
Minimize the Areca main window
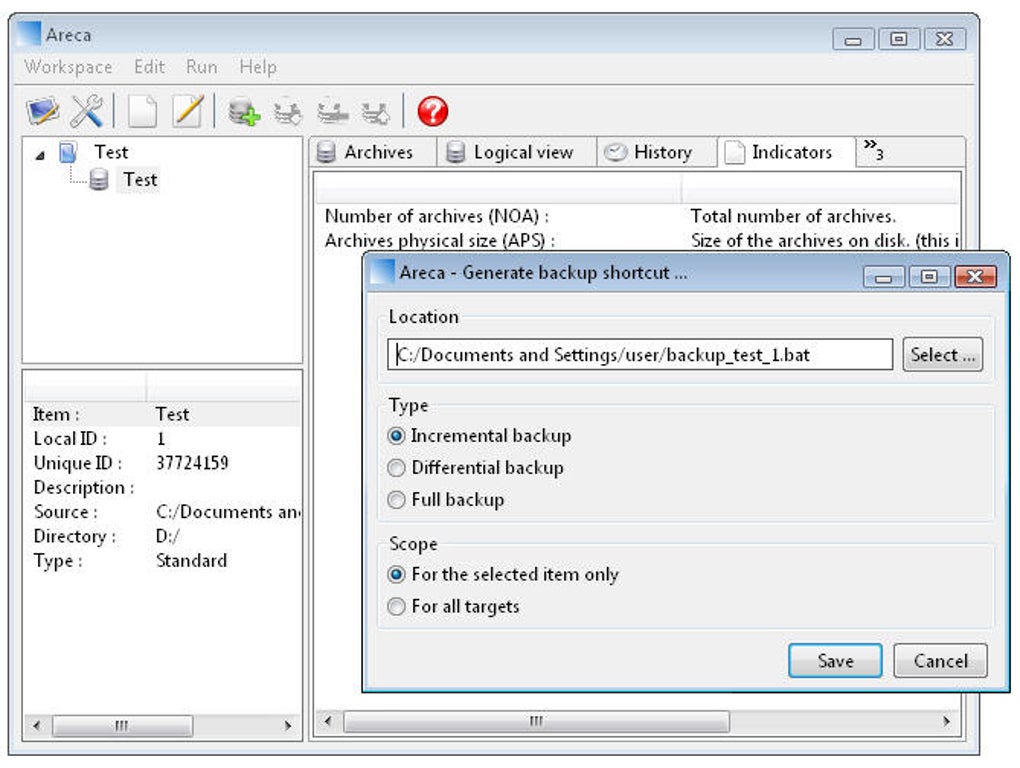(853, 40)
